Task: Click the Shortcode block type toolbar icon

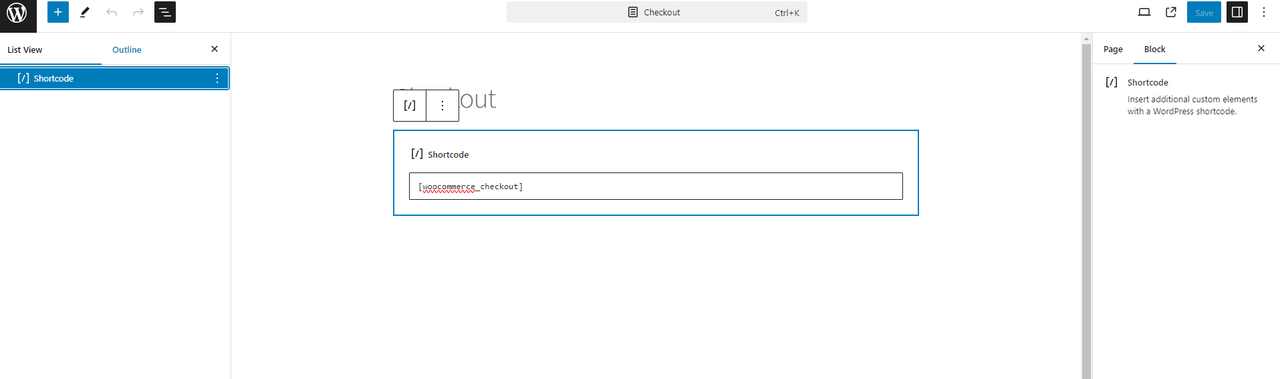Action: (x=409, y=105)
